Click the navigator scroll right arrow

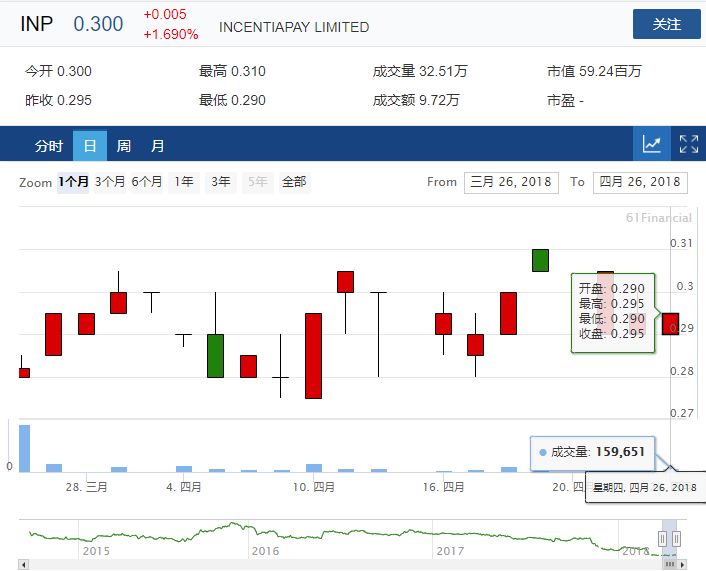pos(683,565)
